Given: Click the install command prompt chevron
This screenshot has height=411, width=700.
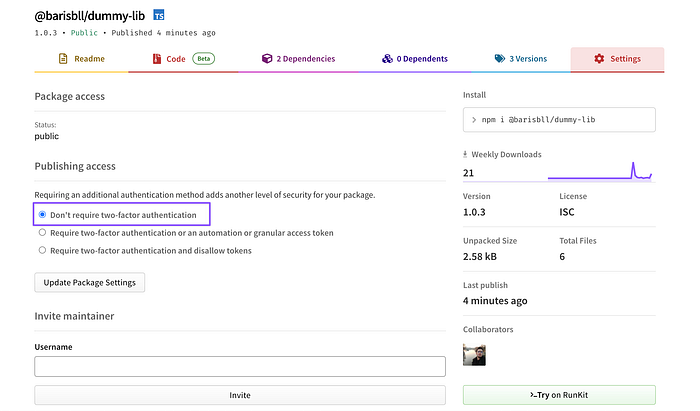Looking at the screenshot, I should pyautogui.click(x=474, y=120).
